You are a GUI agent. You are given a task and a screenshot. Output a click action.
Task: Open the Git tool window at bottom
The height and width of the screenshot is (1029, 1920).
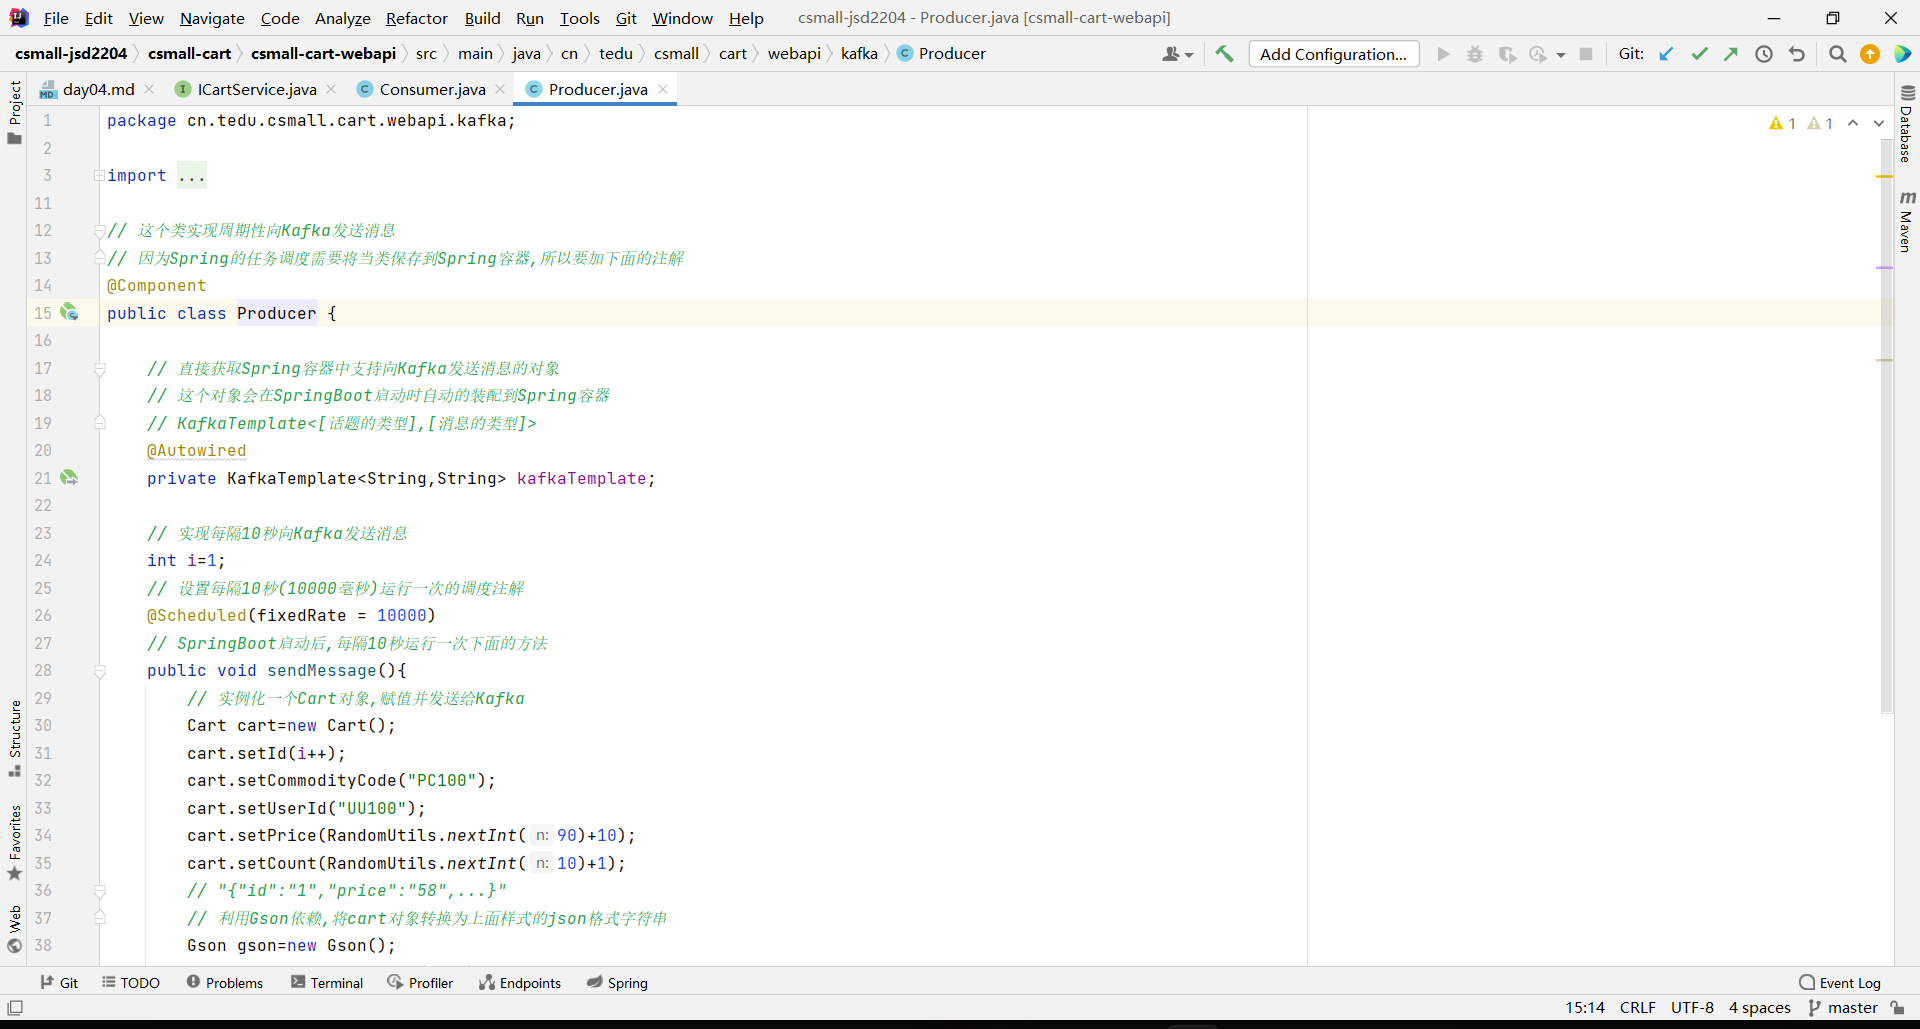click(x=59, y=983)
